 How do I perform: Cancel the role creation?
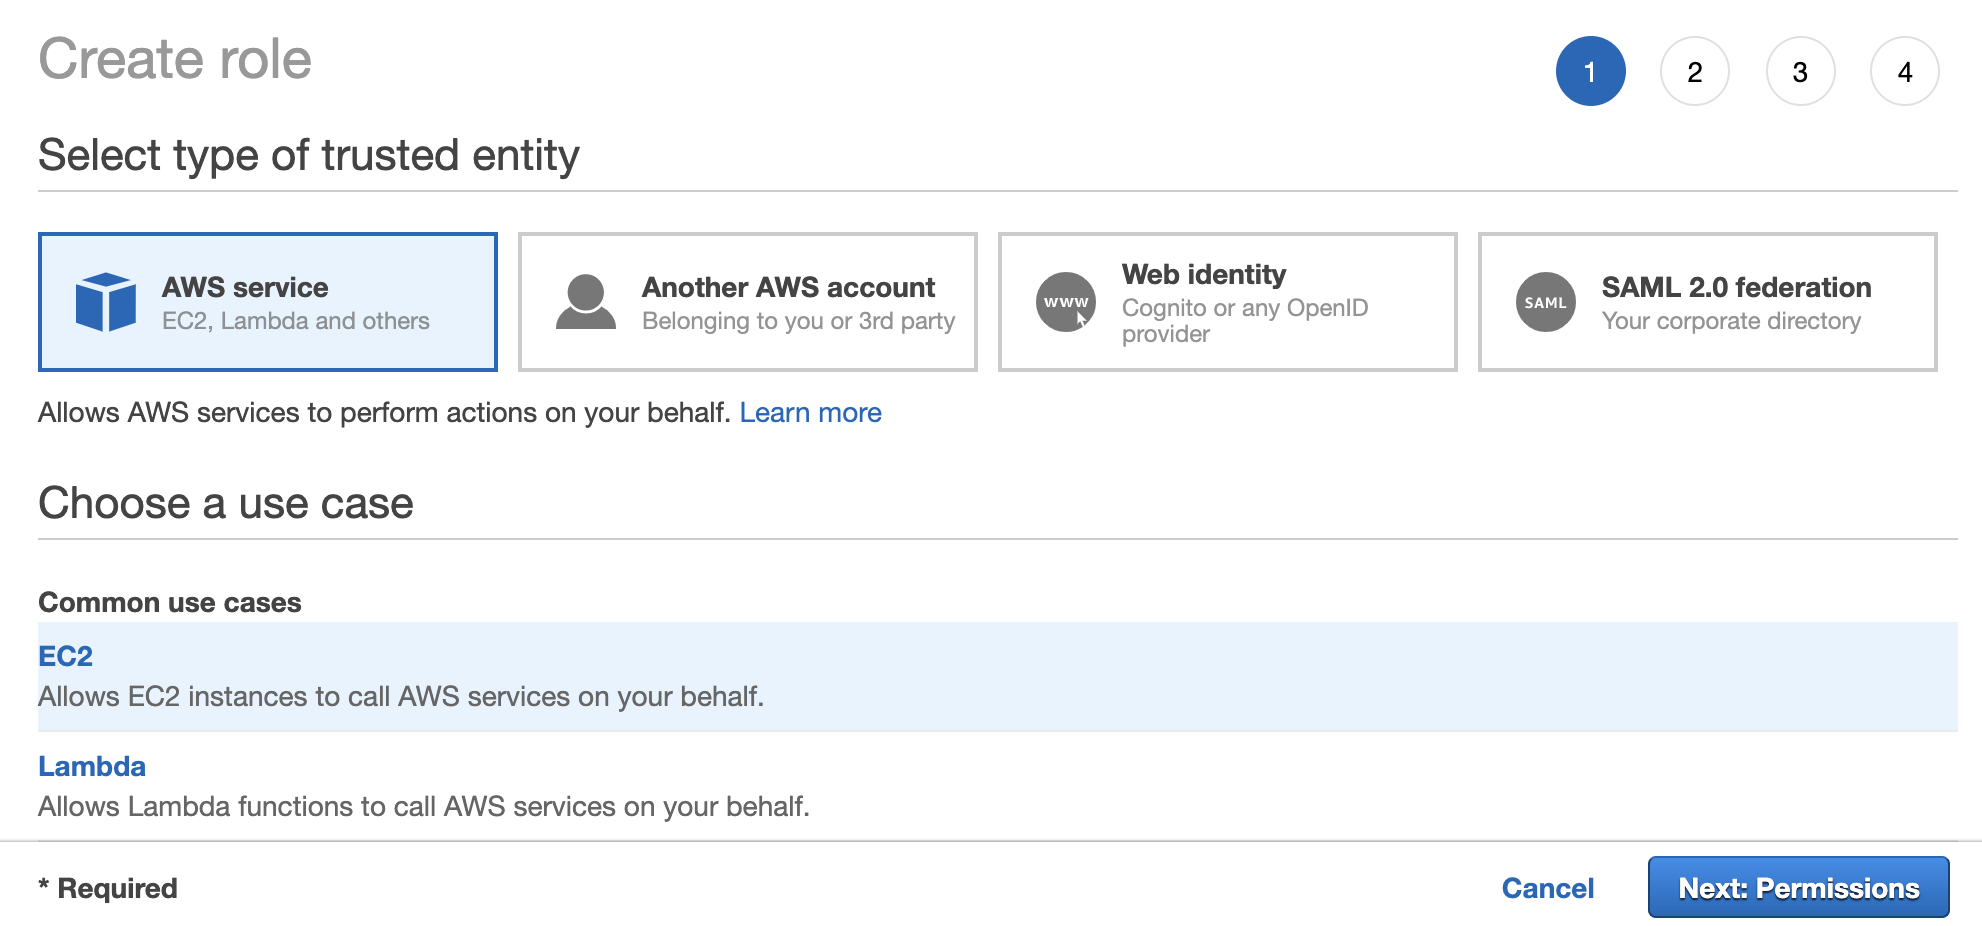[x=1547, y=888]
